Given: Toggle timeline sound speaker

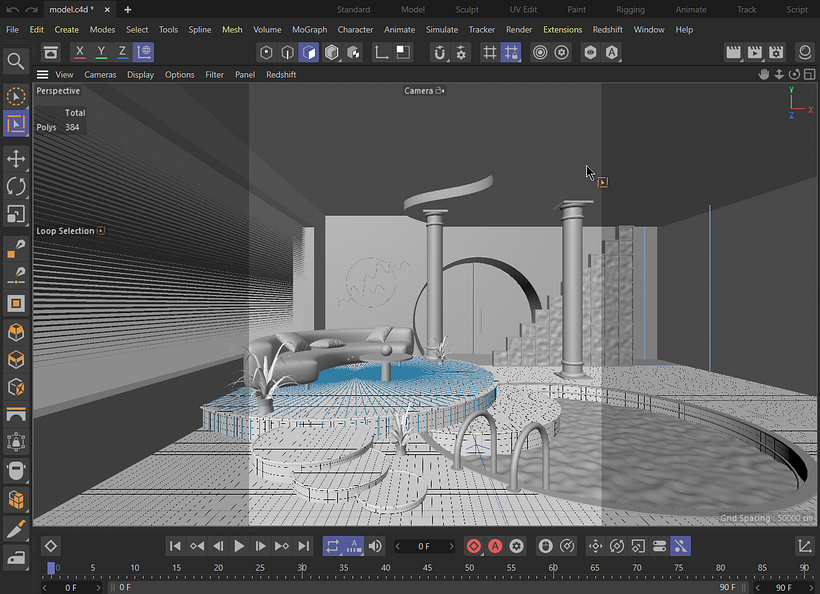Looking at the screenshot, I should click(375, 546).
